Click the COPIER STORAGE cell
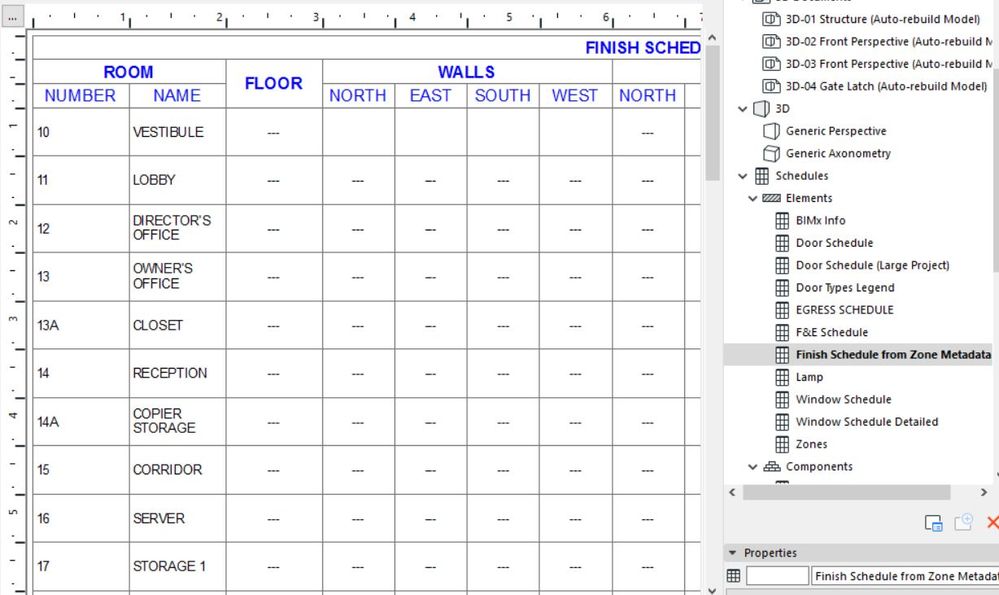Image resolution: width=999 pixels, height=595 pixels. pyautogui.click(x=177, y=421)
